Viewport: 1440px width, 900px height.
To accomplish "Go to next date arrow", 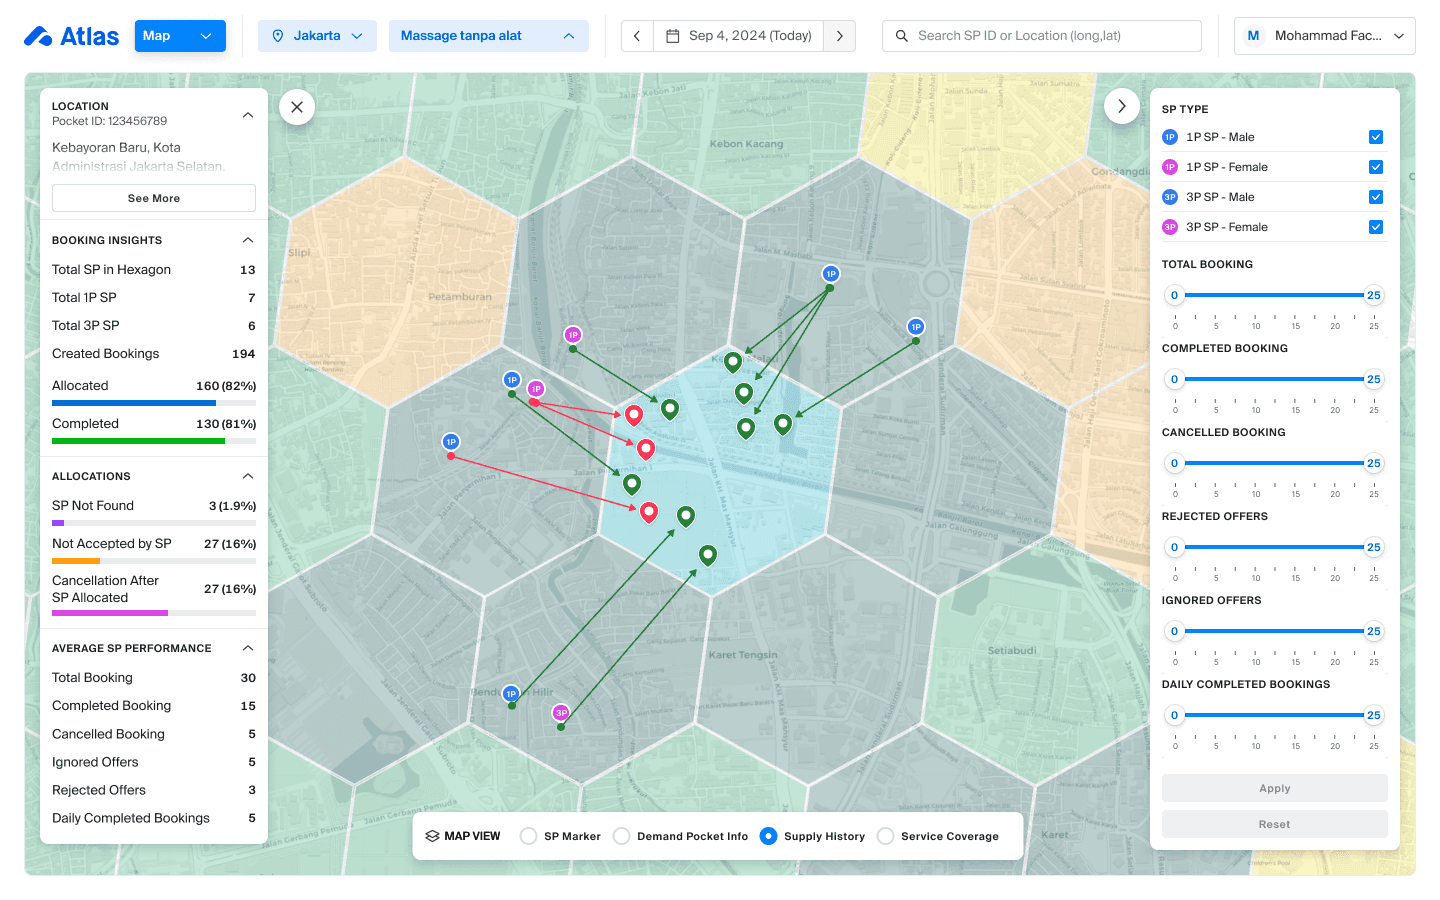I will point(839,36).
